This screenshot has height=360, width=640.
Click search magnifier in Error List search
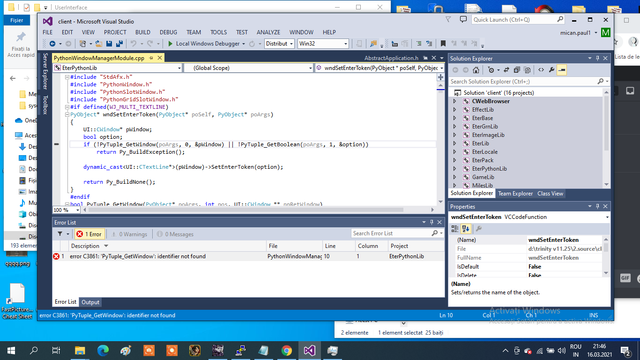[x=435, y=233]
